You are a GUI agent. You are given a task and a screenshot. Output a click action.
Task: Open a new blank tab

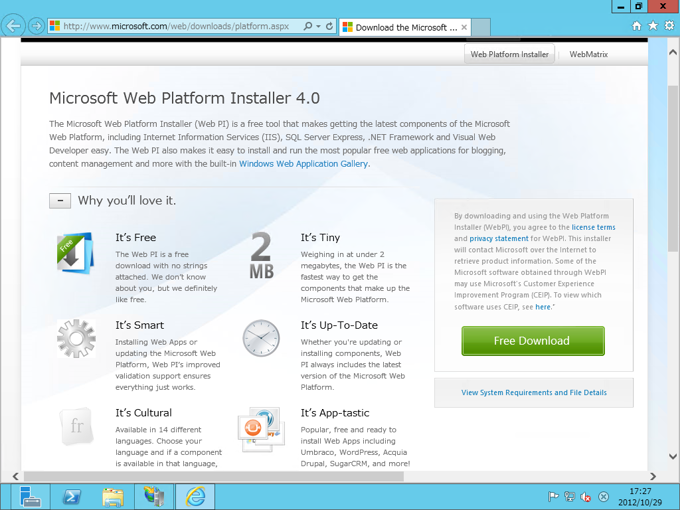pos(481,27)
